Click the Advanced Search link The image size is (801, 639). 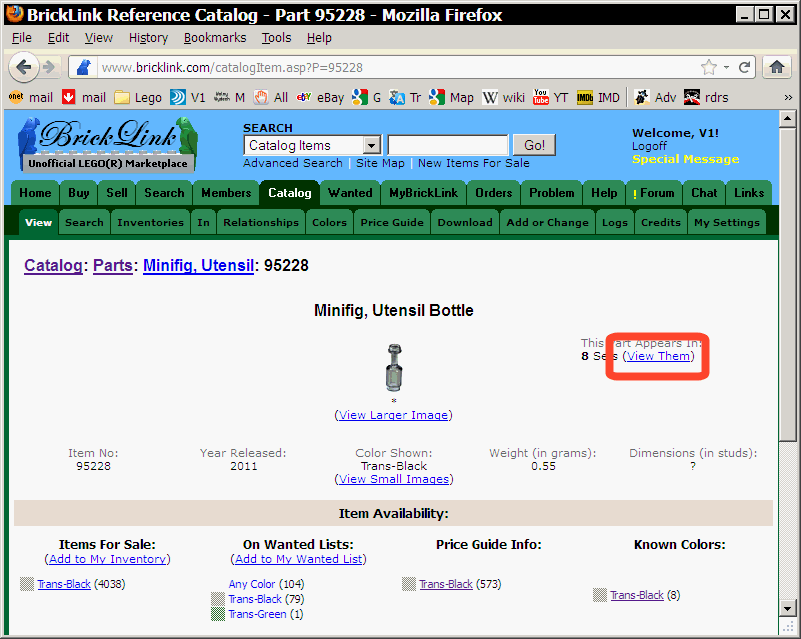pyautogui.click(x=293, y=163)
